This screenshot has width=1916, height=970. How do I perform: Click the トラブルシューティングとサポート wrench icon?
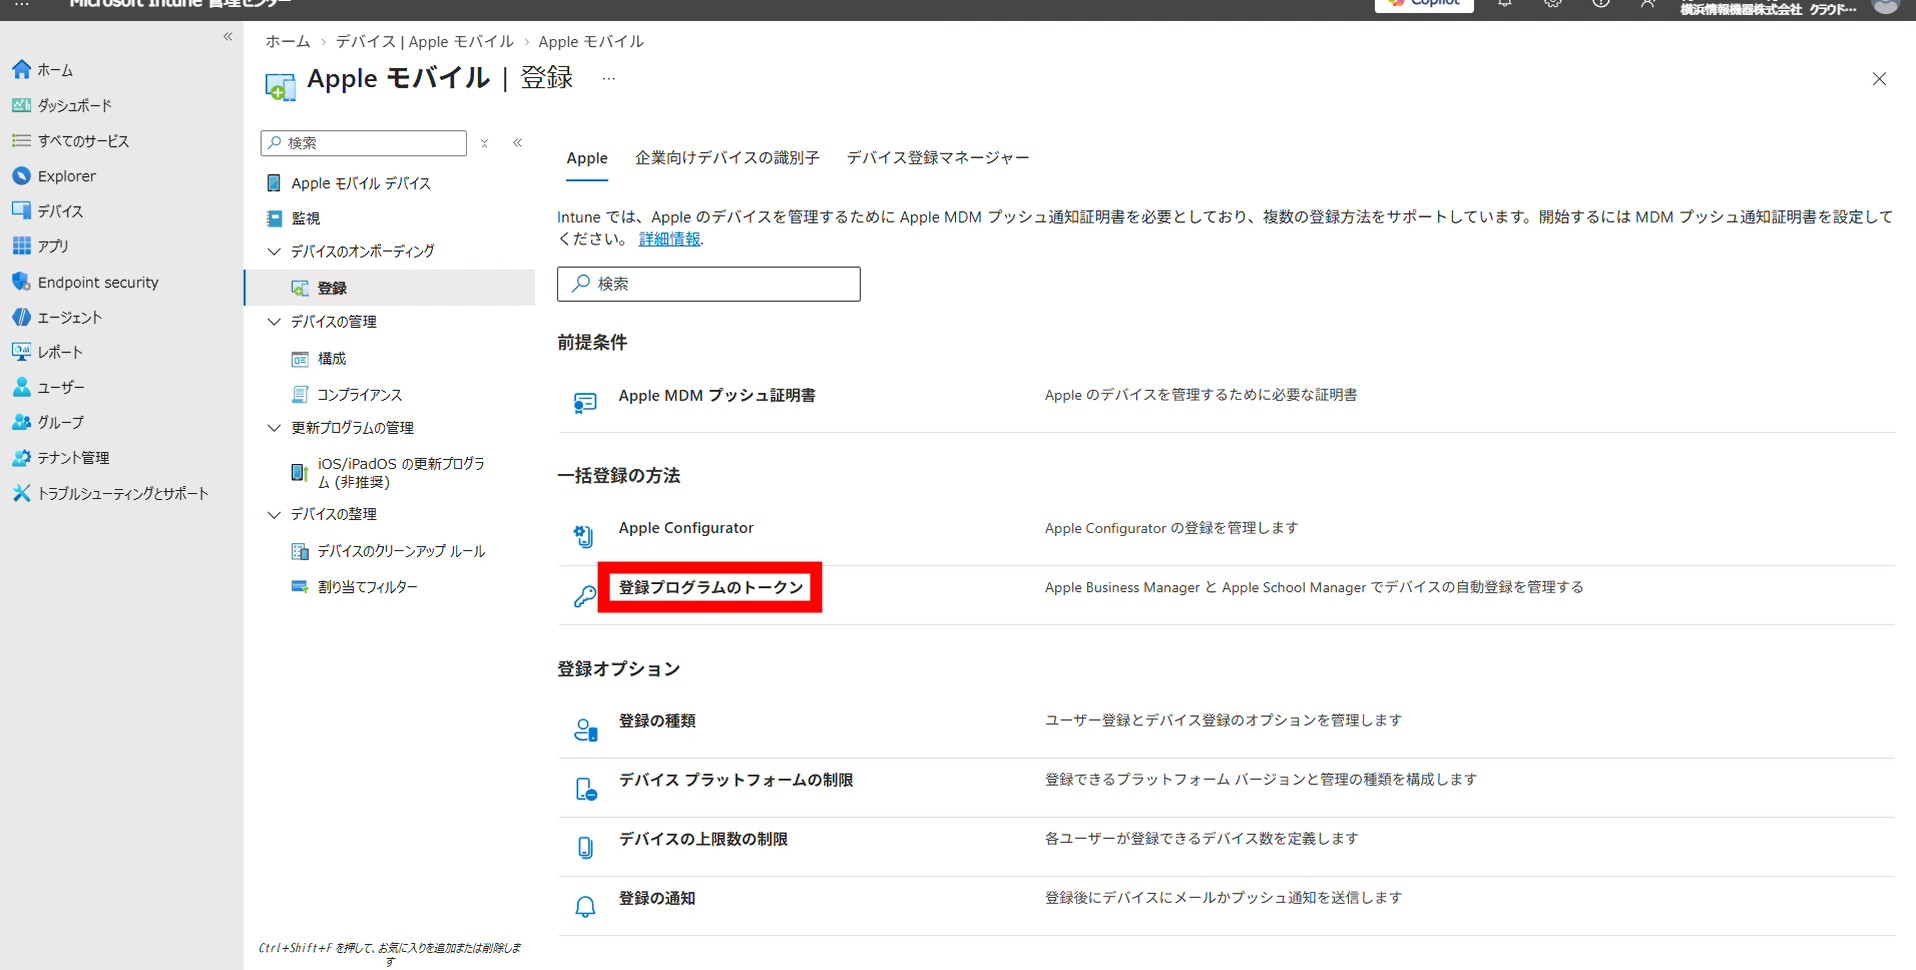click(x=21, y=493)
